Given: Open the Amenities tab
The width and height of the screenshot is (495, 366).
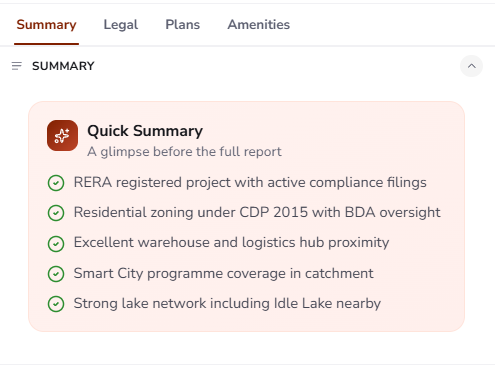Looking at the screenshot, I should click(x=259, y=25).
